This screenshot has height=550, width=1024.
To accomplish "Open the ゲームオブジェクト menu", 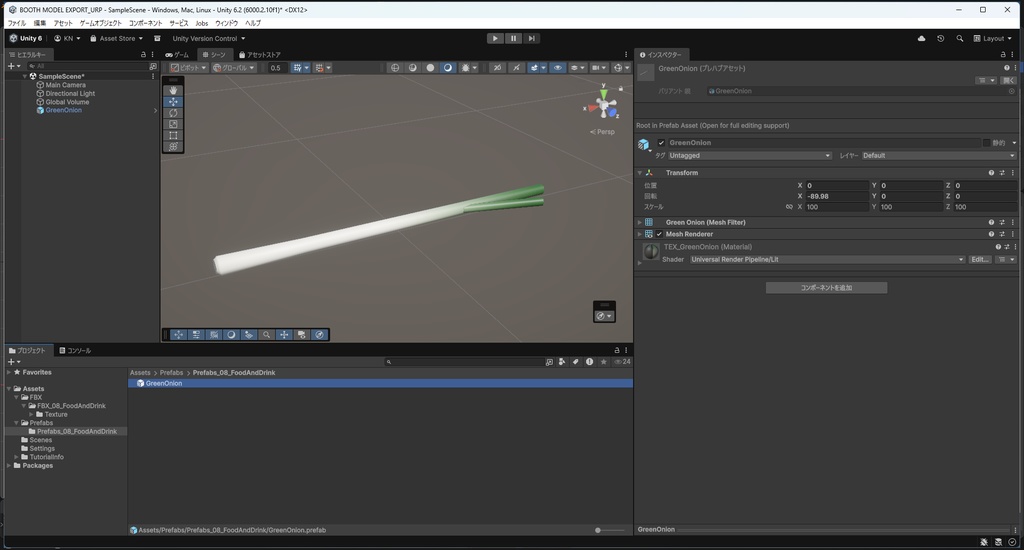I will 101,23.
